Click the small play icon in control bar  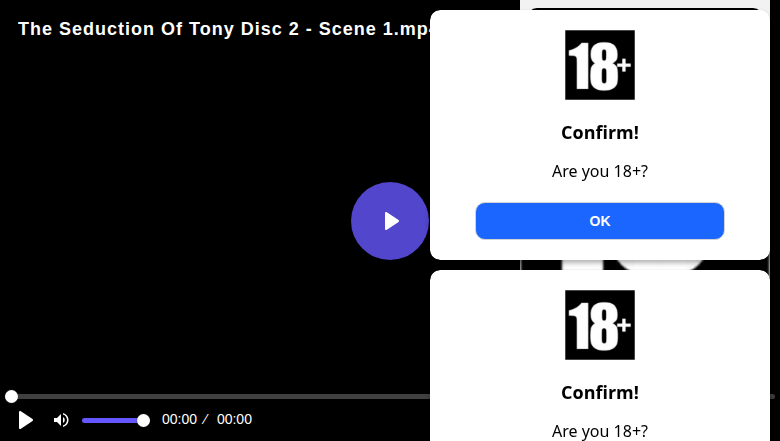pos(25,420)
